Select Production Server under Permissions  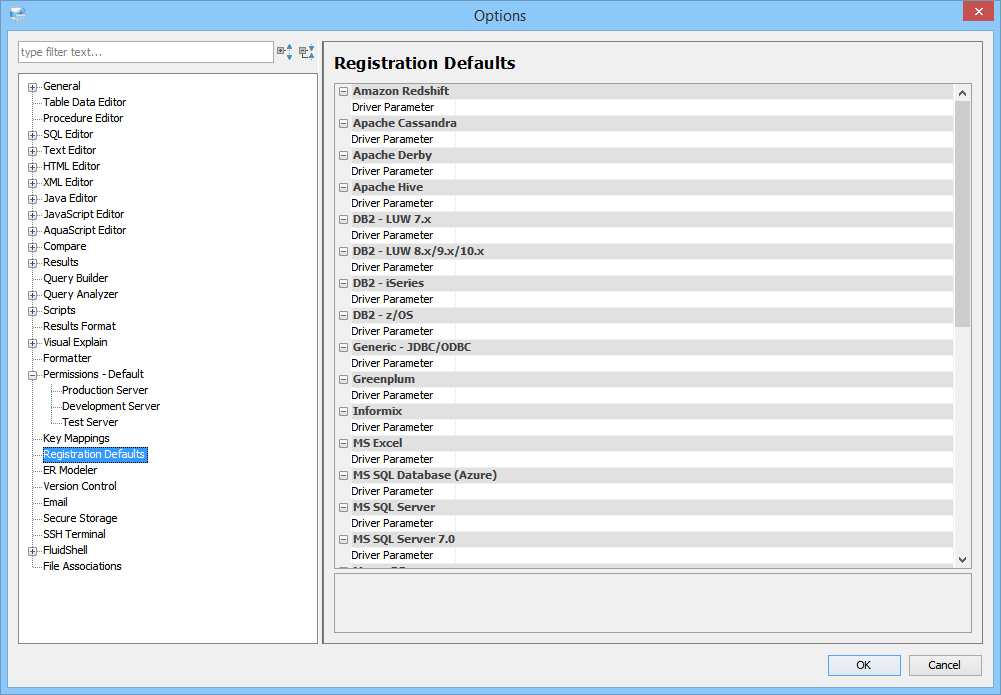coord(105,390)
